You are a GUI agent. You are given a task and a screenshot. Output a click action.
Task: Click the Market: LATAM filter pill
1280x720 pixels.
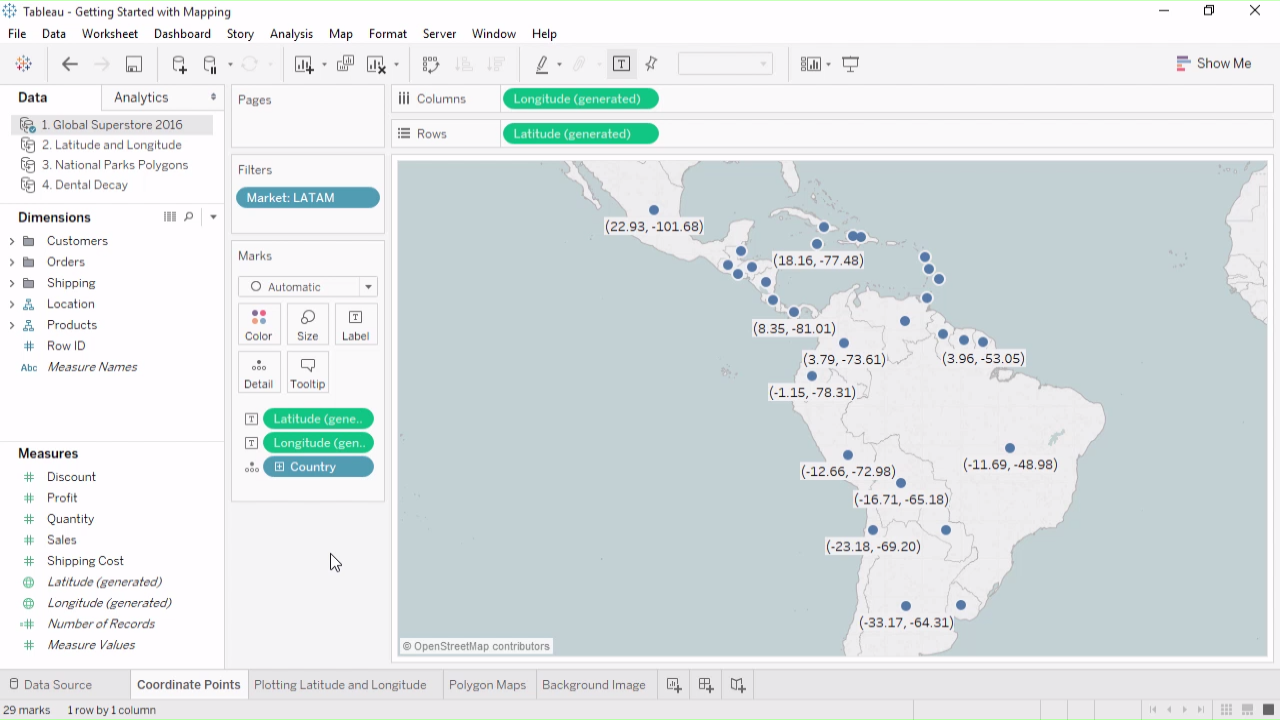307,198
